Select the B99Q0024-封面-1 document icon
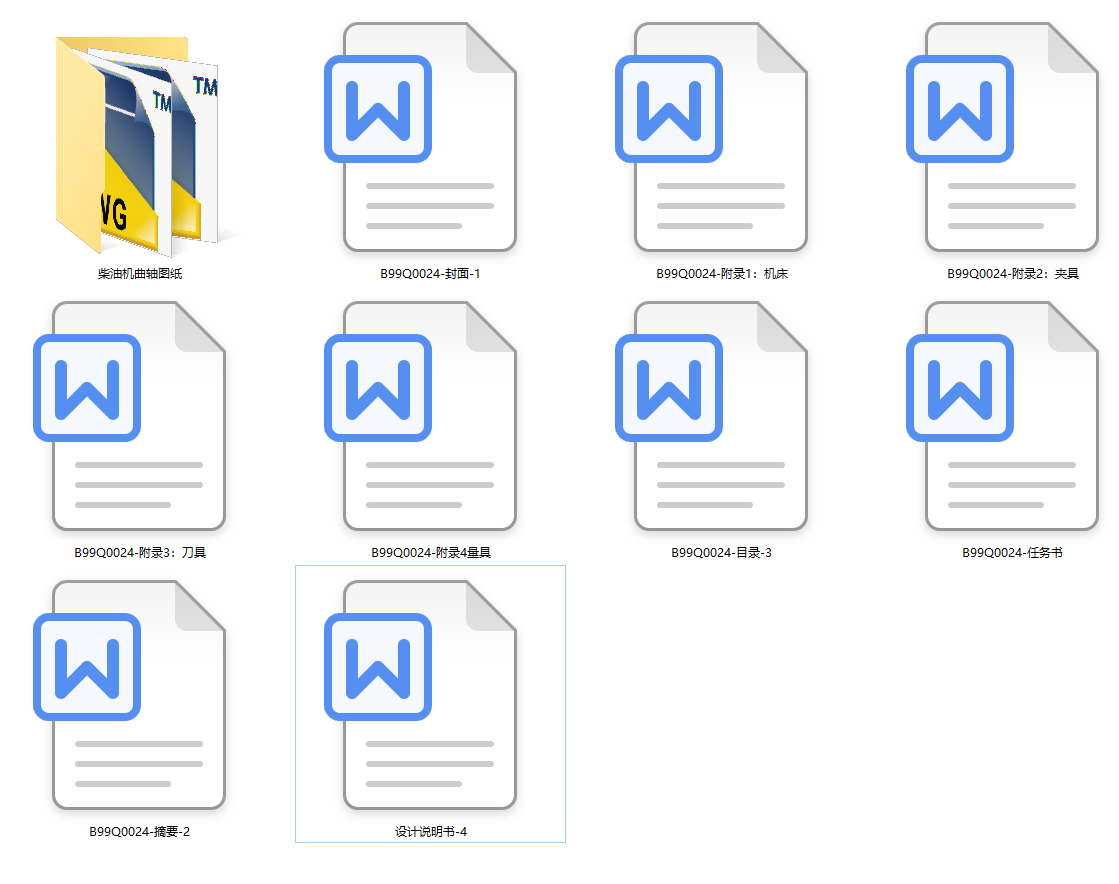 click(421, 137)
